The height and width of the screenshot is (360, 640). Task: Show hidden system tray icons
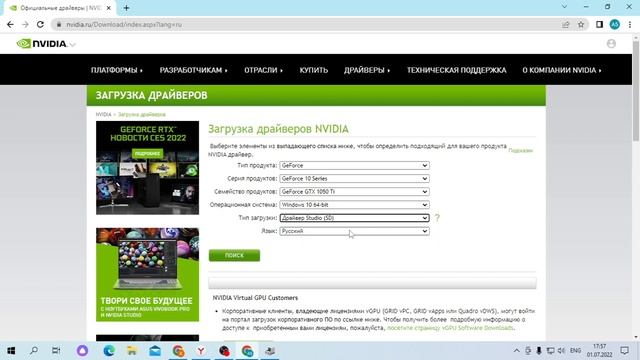coord(516,351)
